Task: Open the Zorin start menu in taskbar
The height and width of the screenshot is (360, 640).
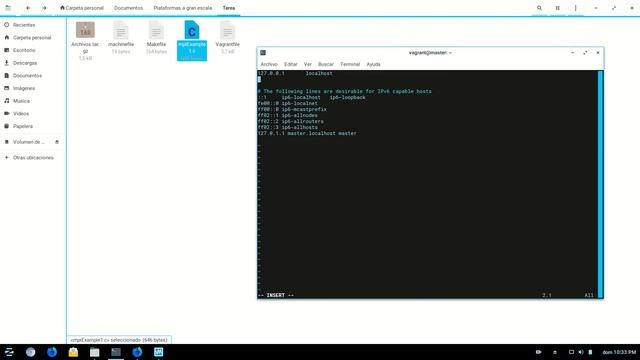Action: (x=9, y=352)
